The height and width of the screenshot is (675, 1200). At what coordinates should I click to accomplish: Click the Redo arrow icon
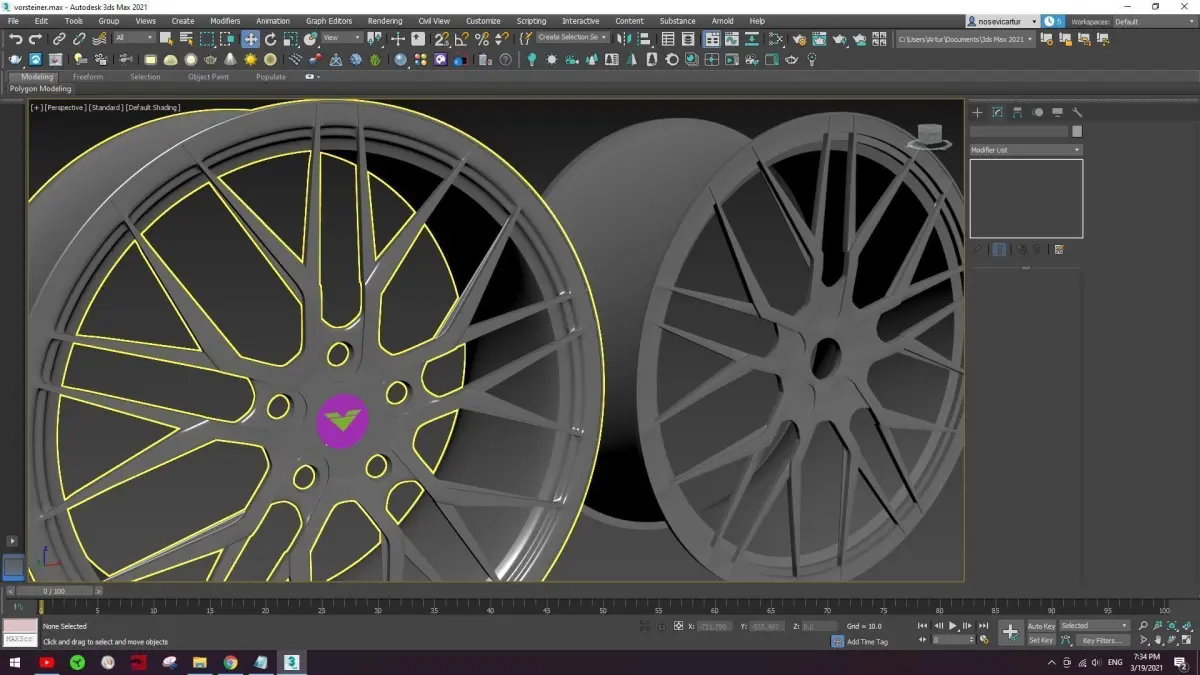pos(36,38)
